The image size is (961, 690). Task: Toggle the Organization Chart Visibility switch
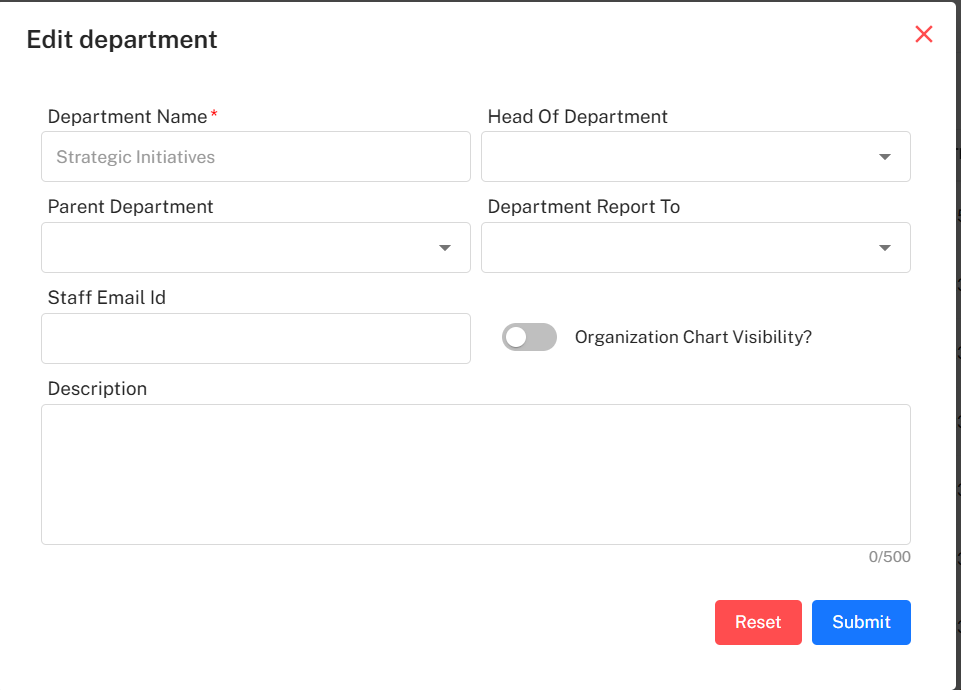(x=529, y=338)
